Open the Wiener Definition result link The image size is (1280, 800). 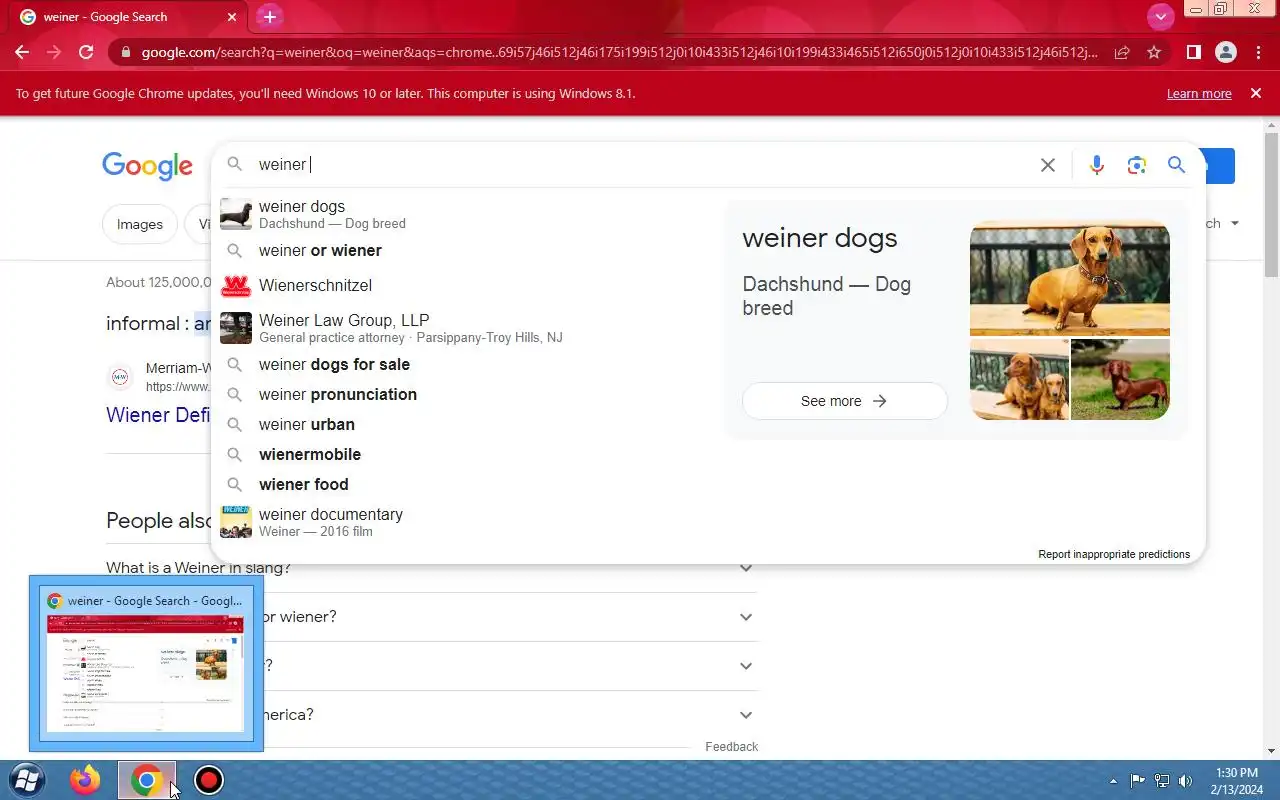158,415
